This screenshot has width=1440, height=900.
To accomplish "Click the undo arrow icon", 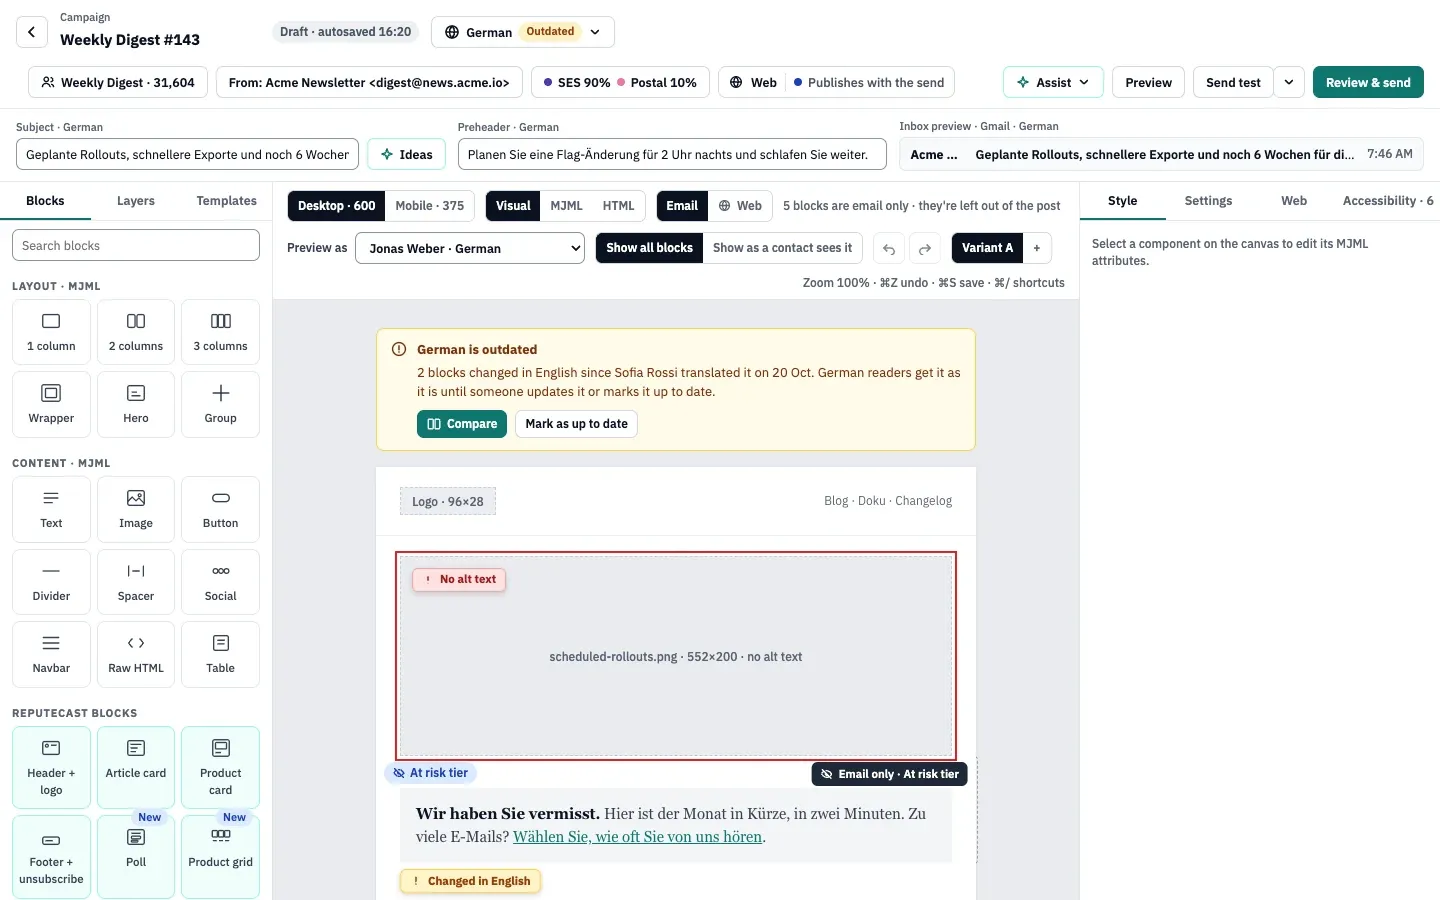I will coord(889,248).
